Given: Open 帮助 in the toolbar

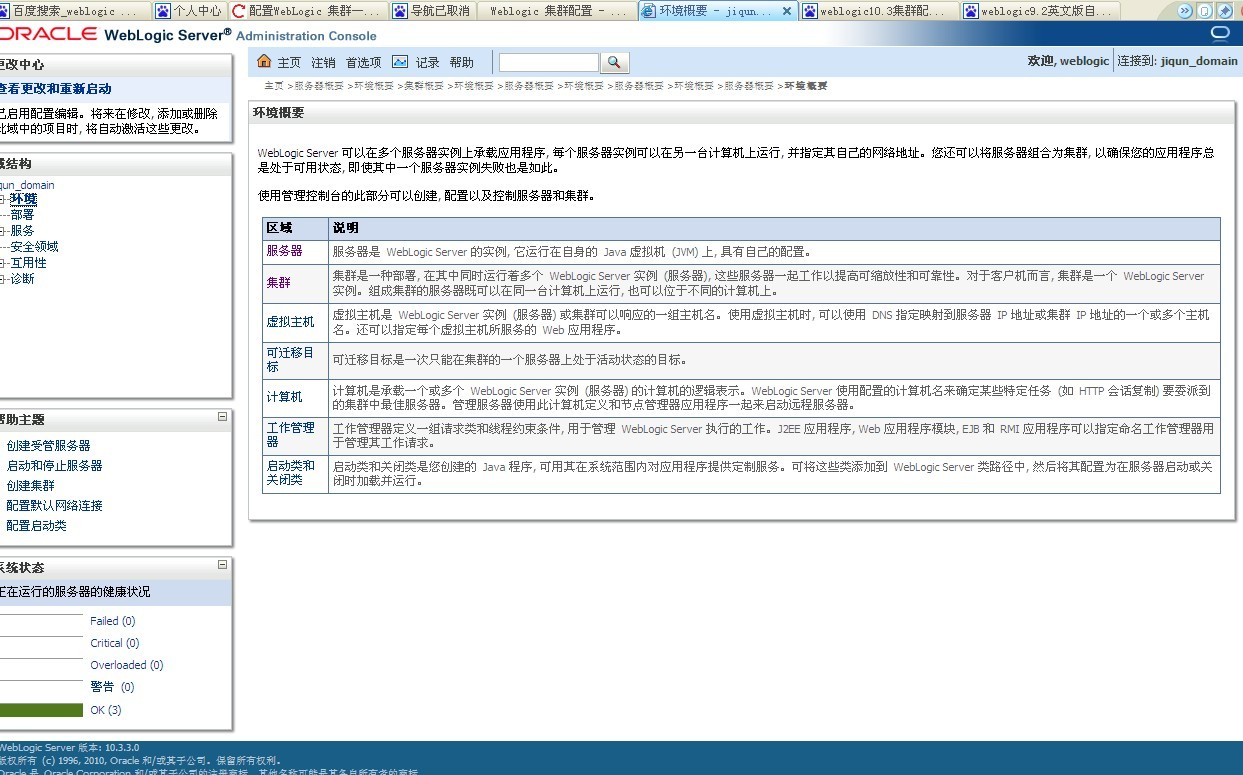Looking at the screenshot, I should click(x=462, y=62).
